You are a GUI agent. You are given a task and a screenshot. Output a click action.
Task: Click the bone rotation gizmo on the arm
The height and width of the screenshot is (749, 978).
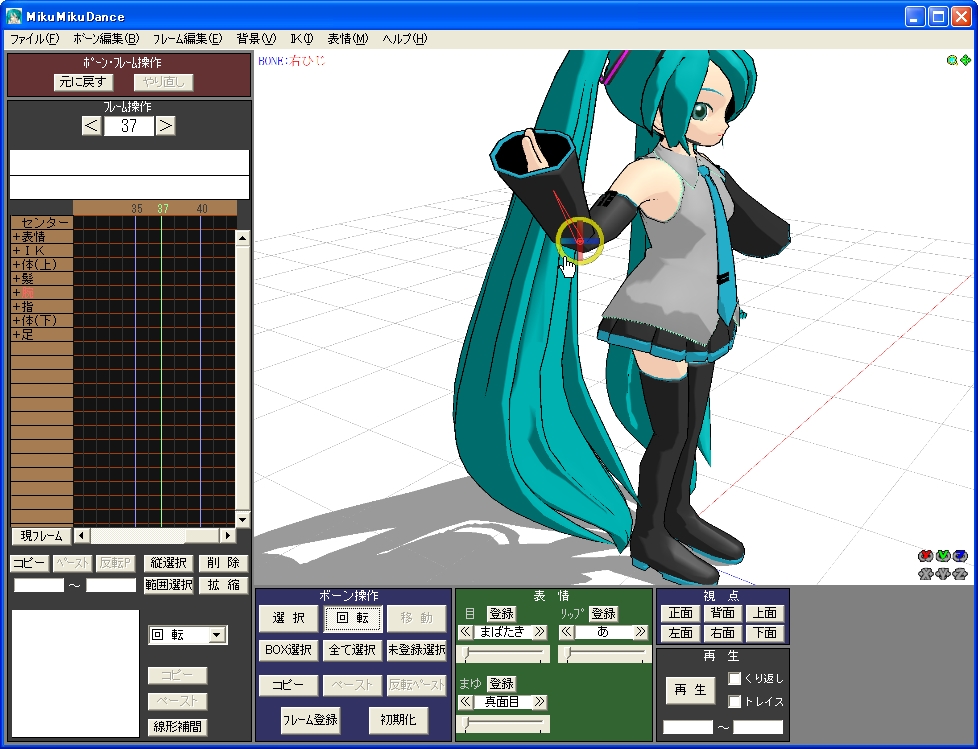pyautogui.click(x=580, y=241)
